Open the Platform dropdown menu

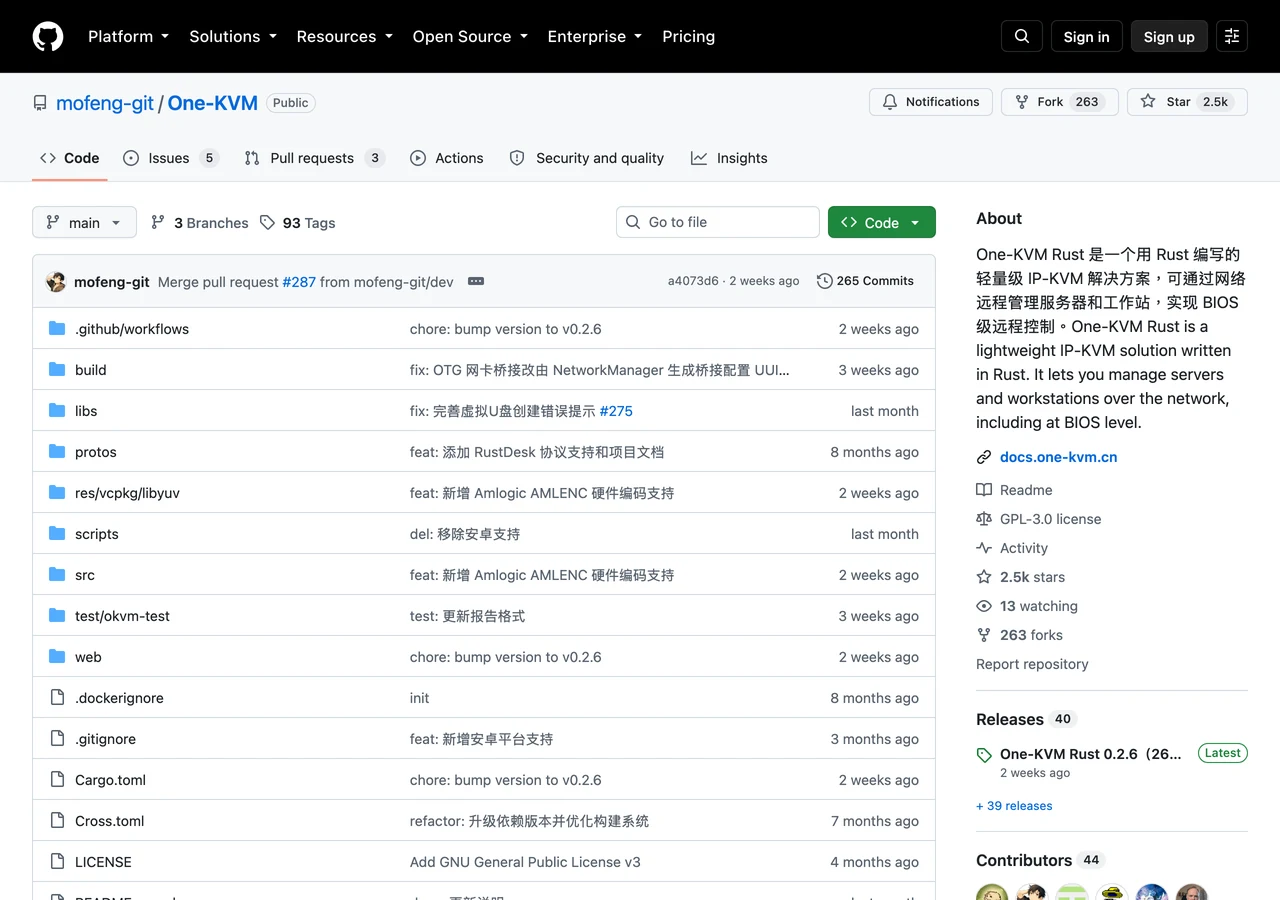tap(128, 36)
